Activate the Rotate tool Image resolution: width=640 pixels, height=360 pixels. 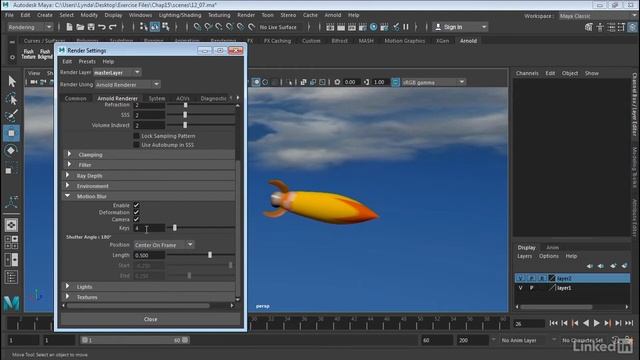pyautogui.click(x=11, y=150)
